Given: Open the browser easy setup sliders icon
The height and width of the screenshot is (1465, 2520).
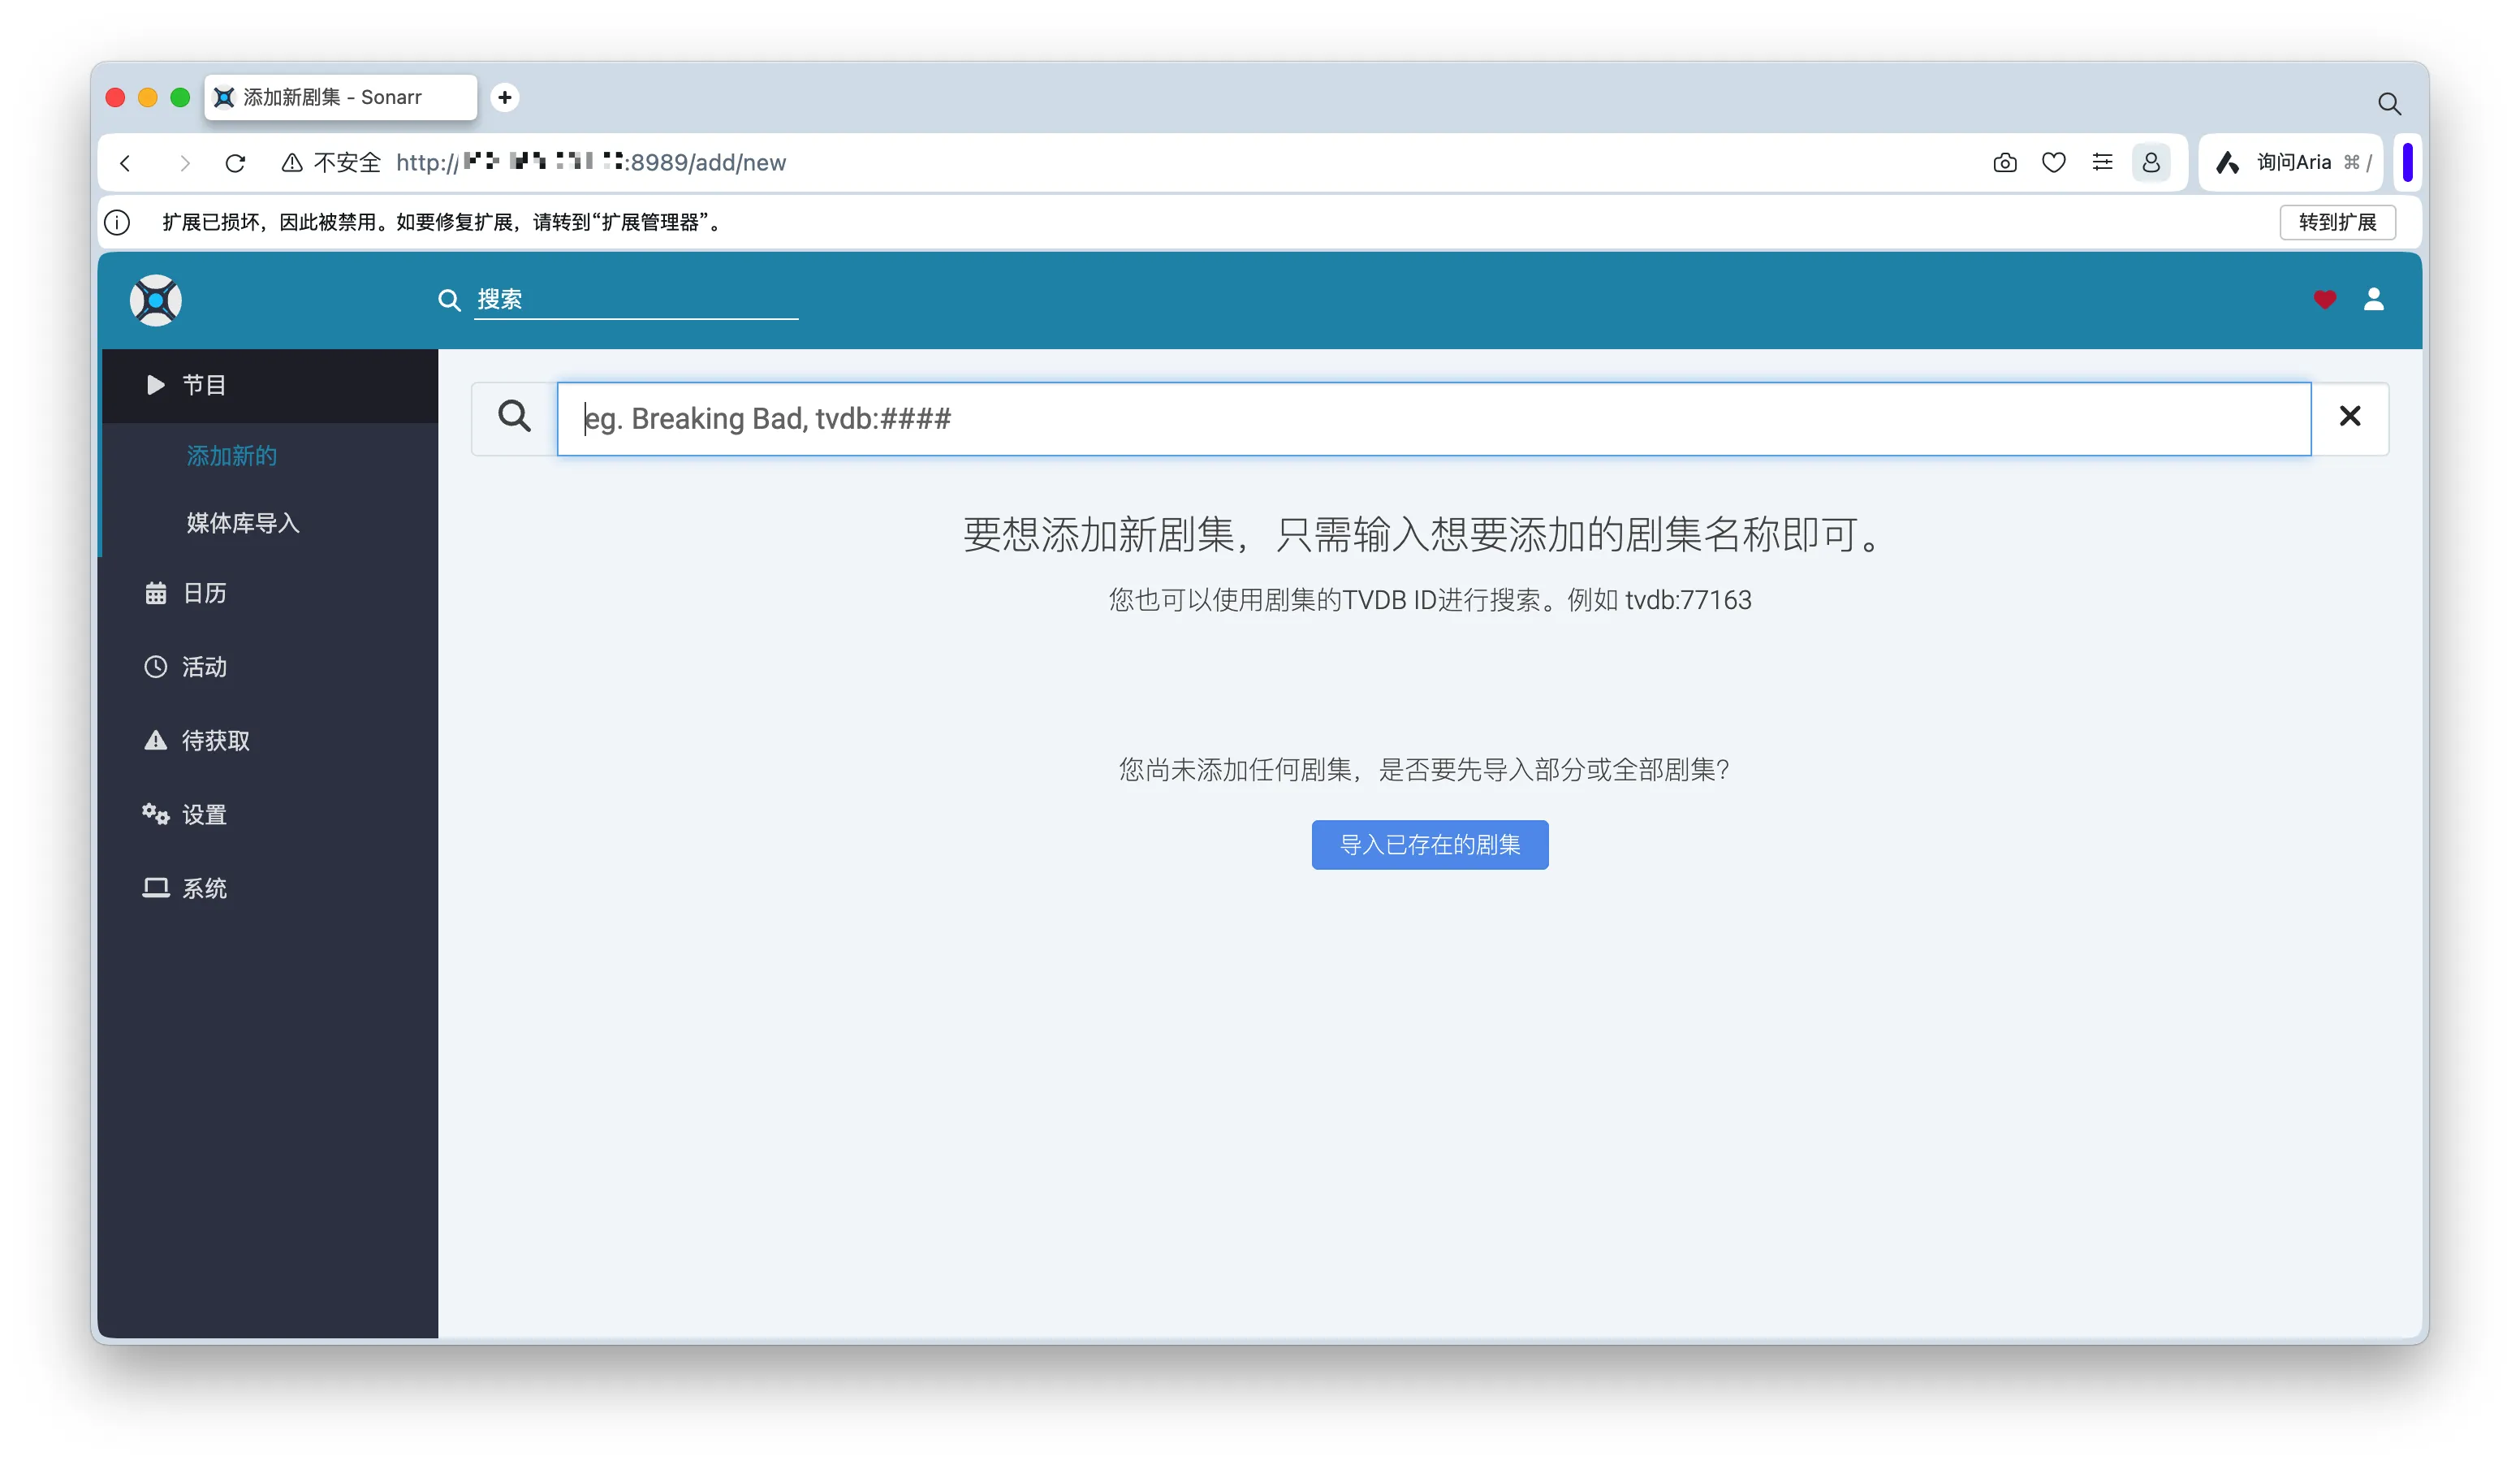Looking at the screenshot, I should click(2102, 163).
